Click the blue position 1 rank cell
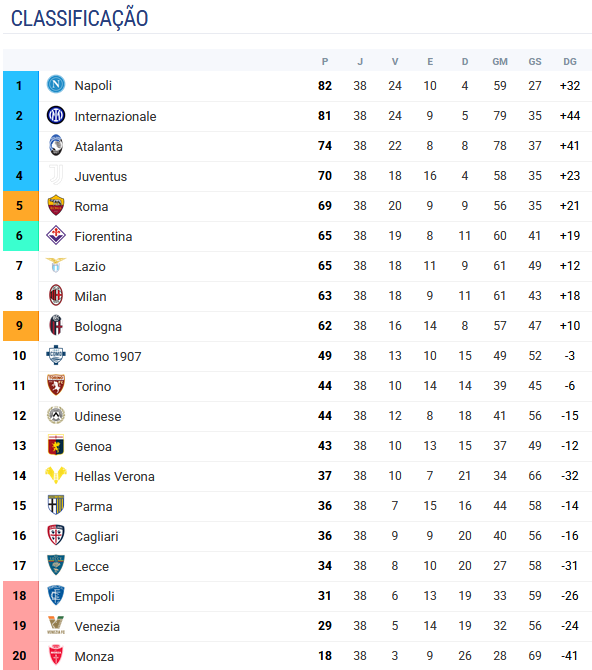This screenshot has width=592, height=670. pos(21,86)
